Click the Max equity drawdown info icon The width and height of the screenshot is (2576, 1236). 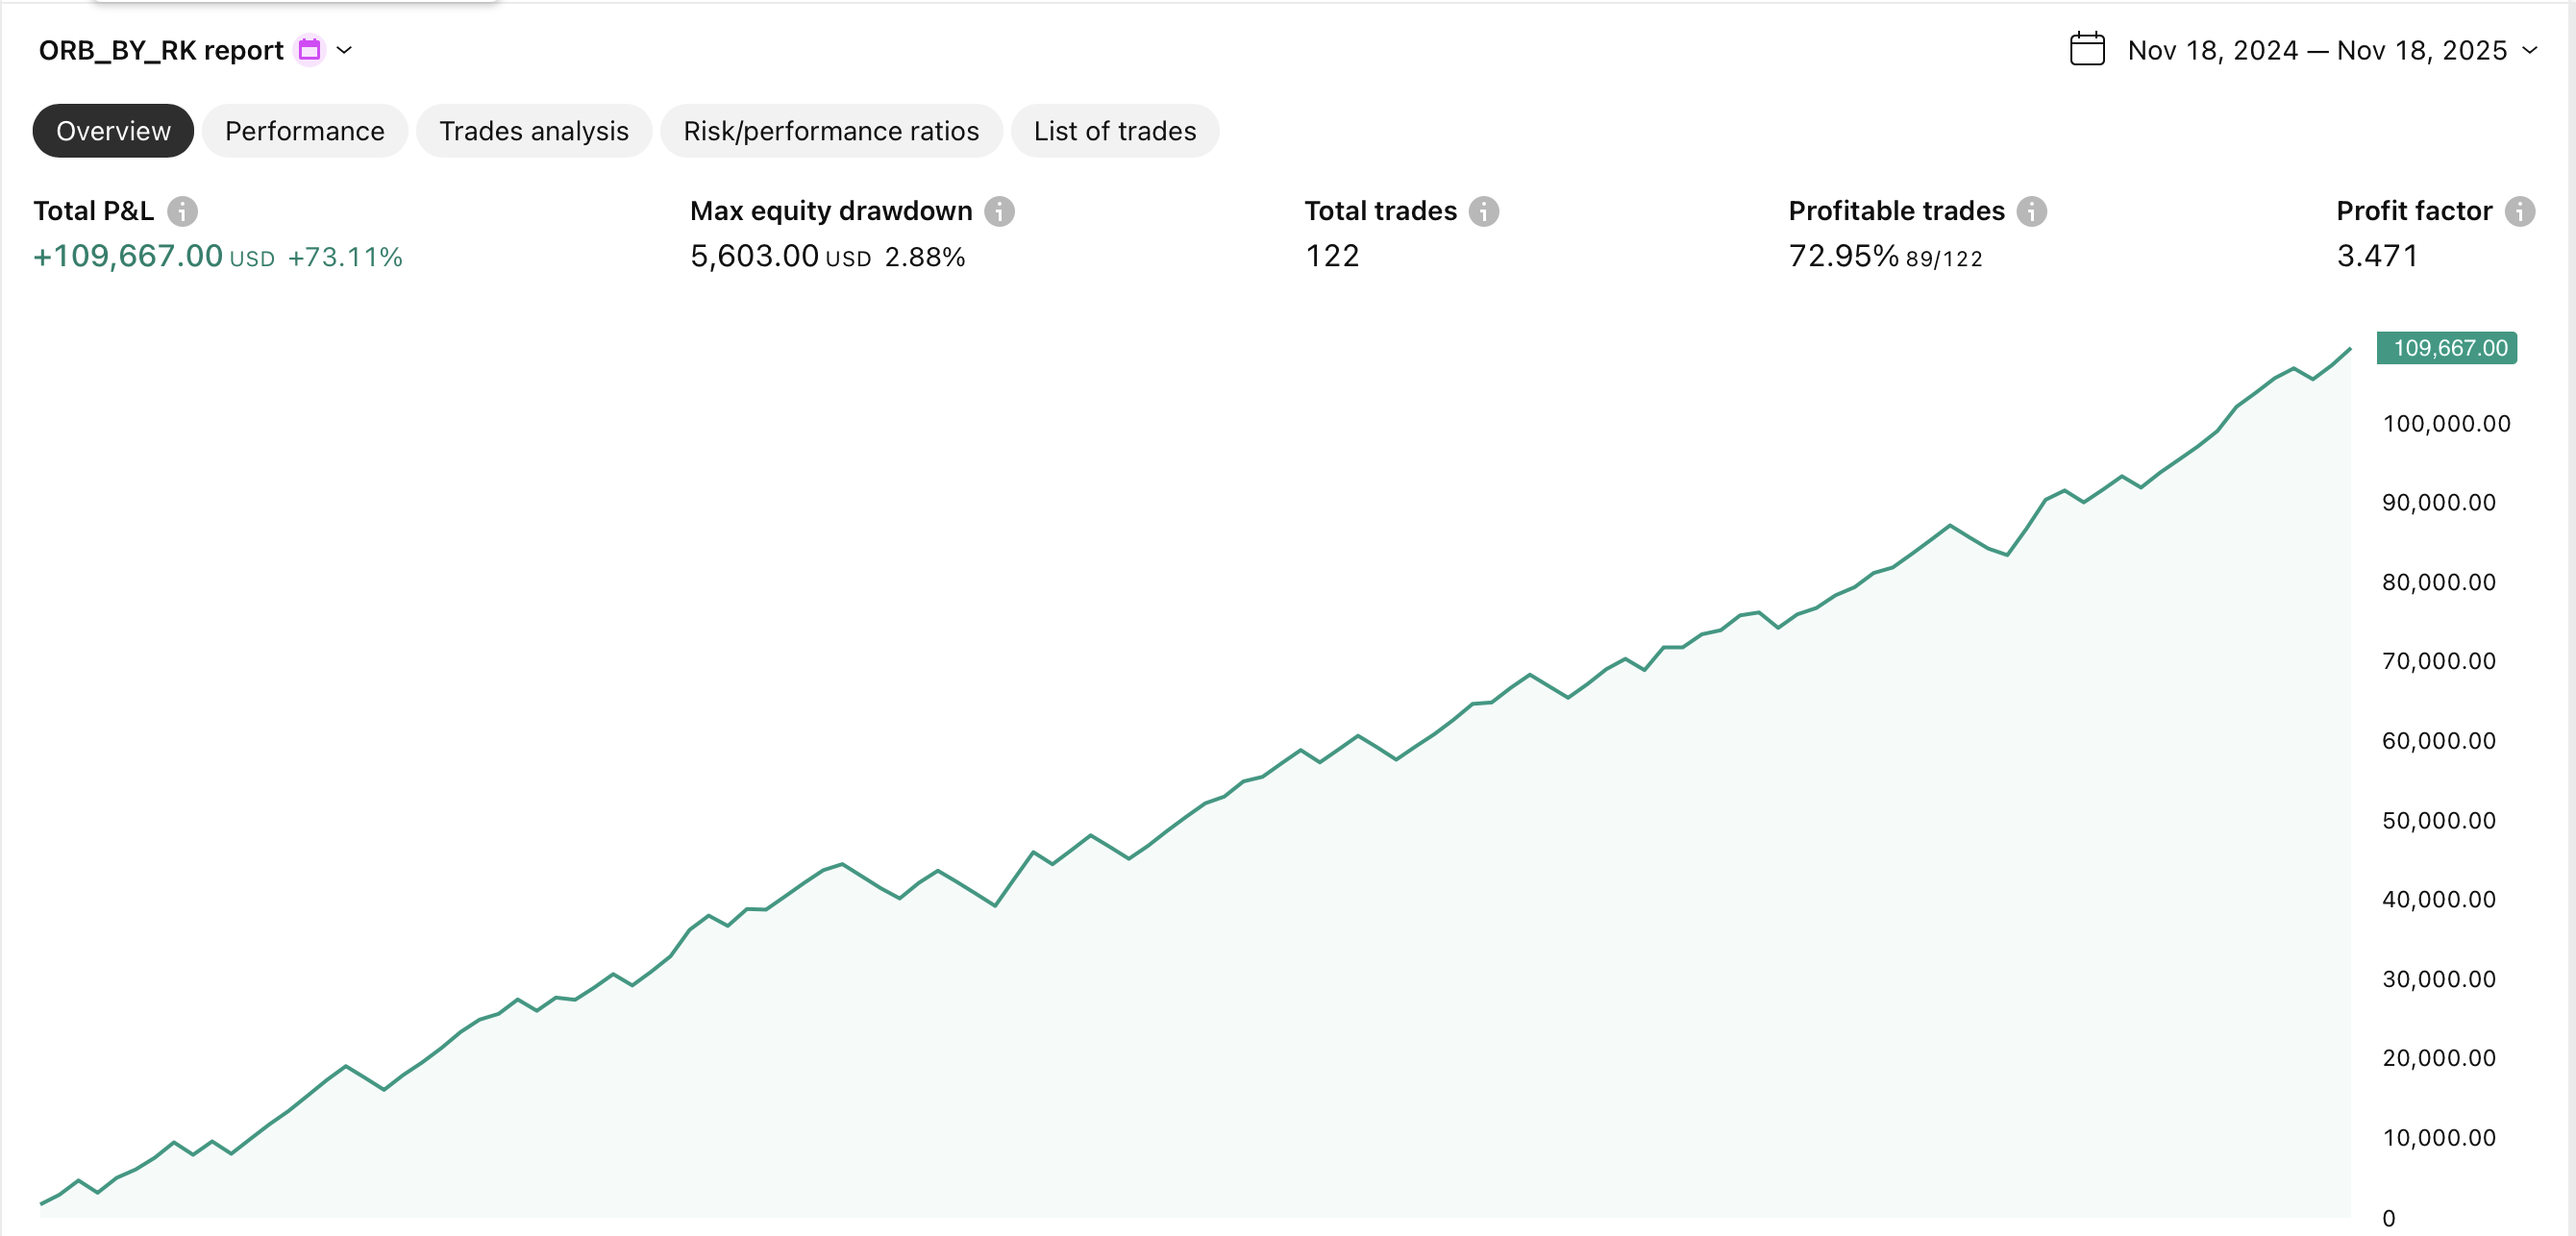(1000, 211)
